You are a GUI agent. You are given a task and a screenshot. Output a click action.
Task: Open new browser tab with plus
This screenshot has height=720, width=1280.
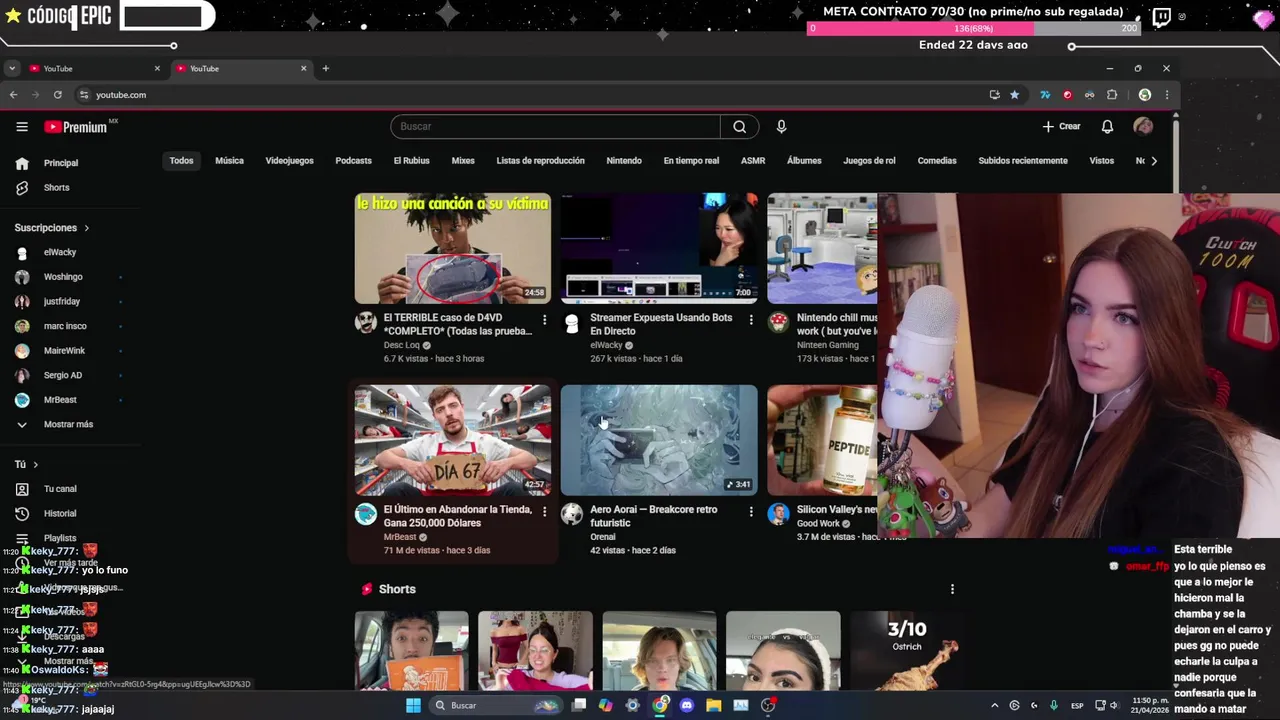pos(325,68)
